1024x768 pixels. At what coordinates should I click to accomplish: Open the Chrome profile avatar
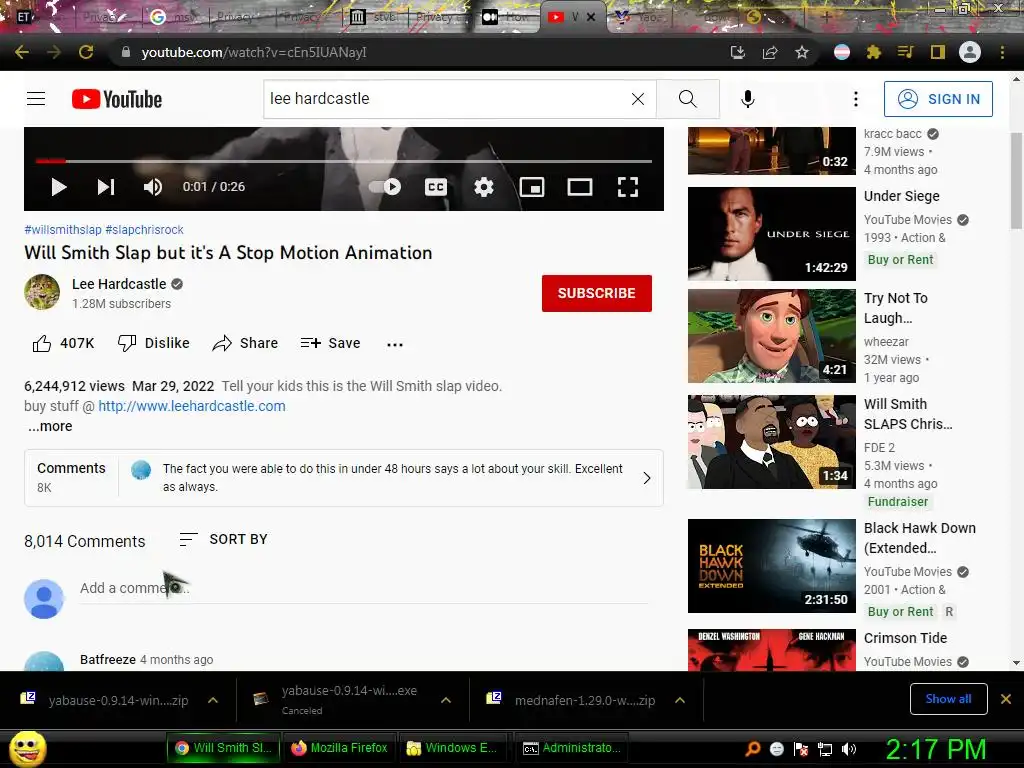970,52
